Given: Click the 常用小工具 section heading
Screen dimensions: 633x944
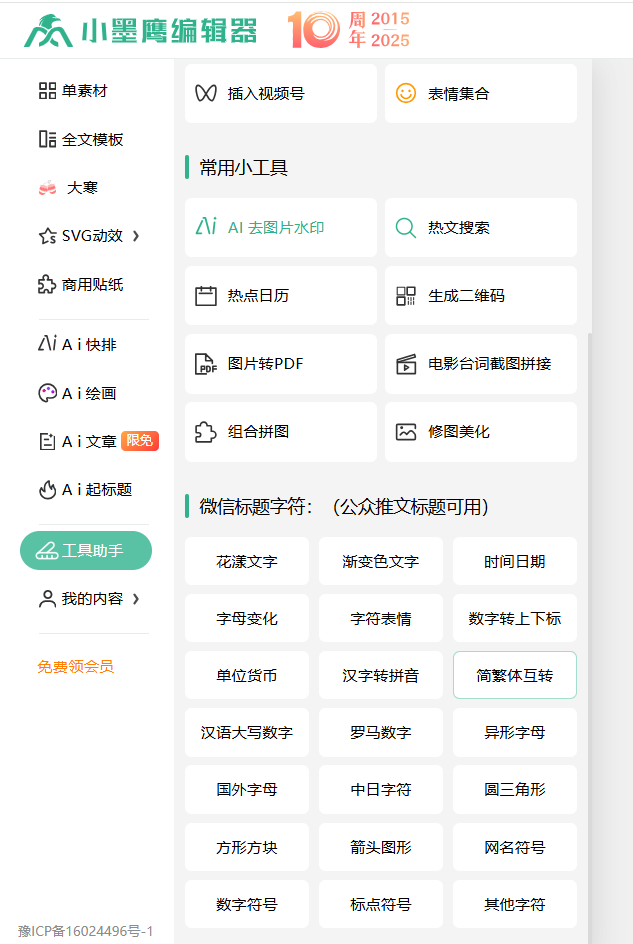Looking at the screenshot, I should [x=243, y=167].
